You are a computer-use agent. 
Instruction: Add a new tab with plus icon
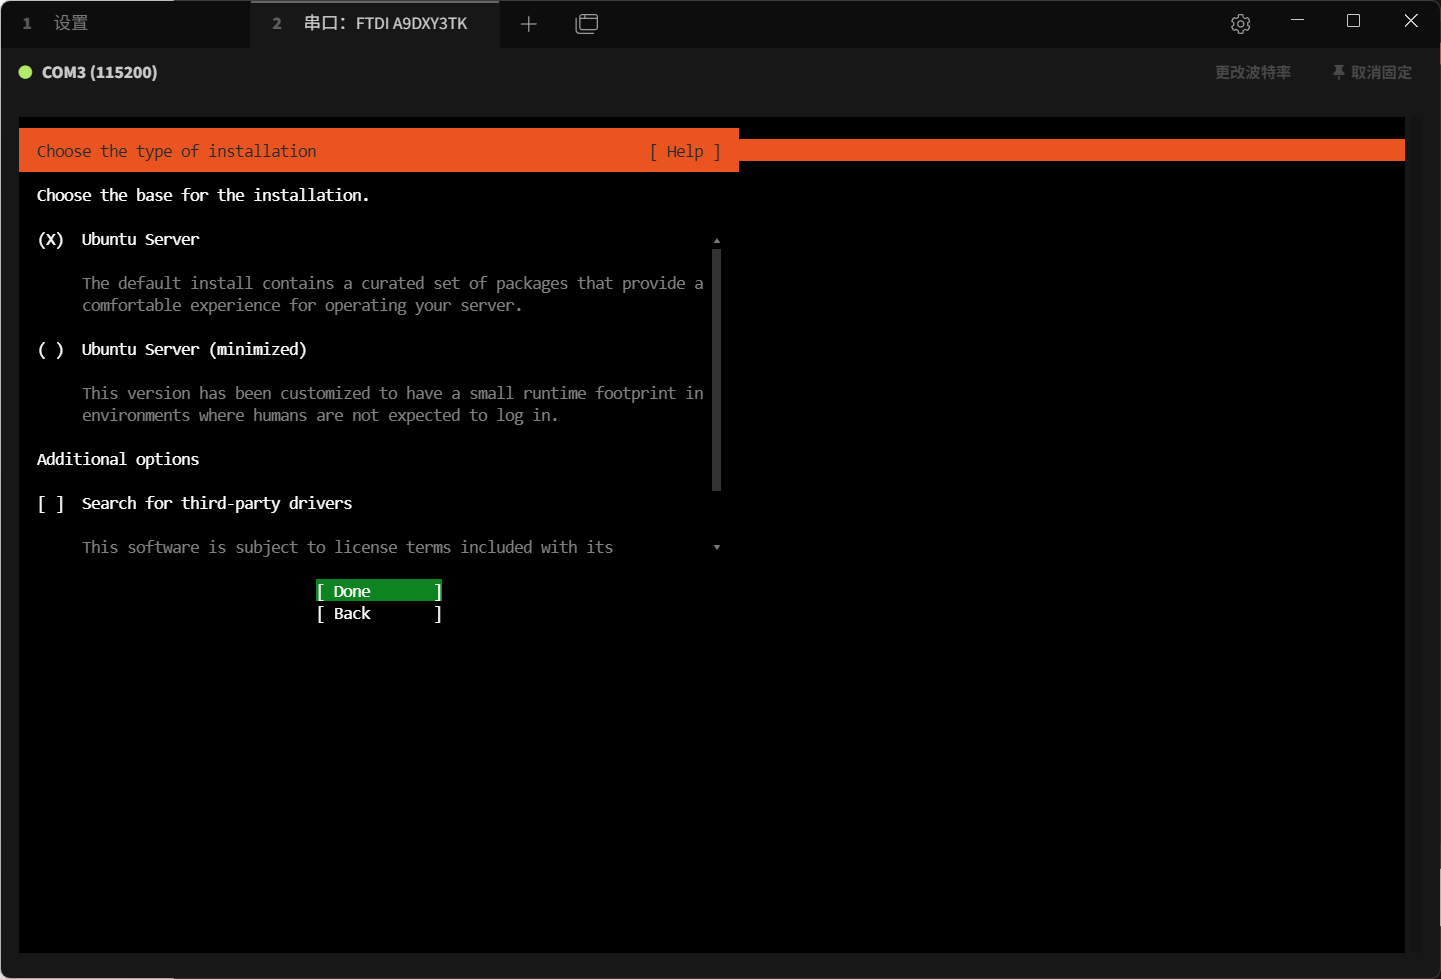(529, 24)
